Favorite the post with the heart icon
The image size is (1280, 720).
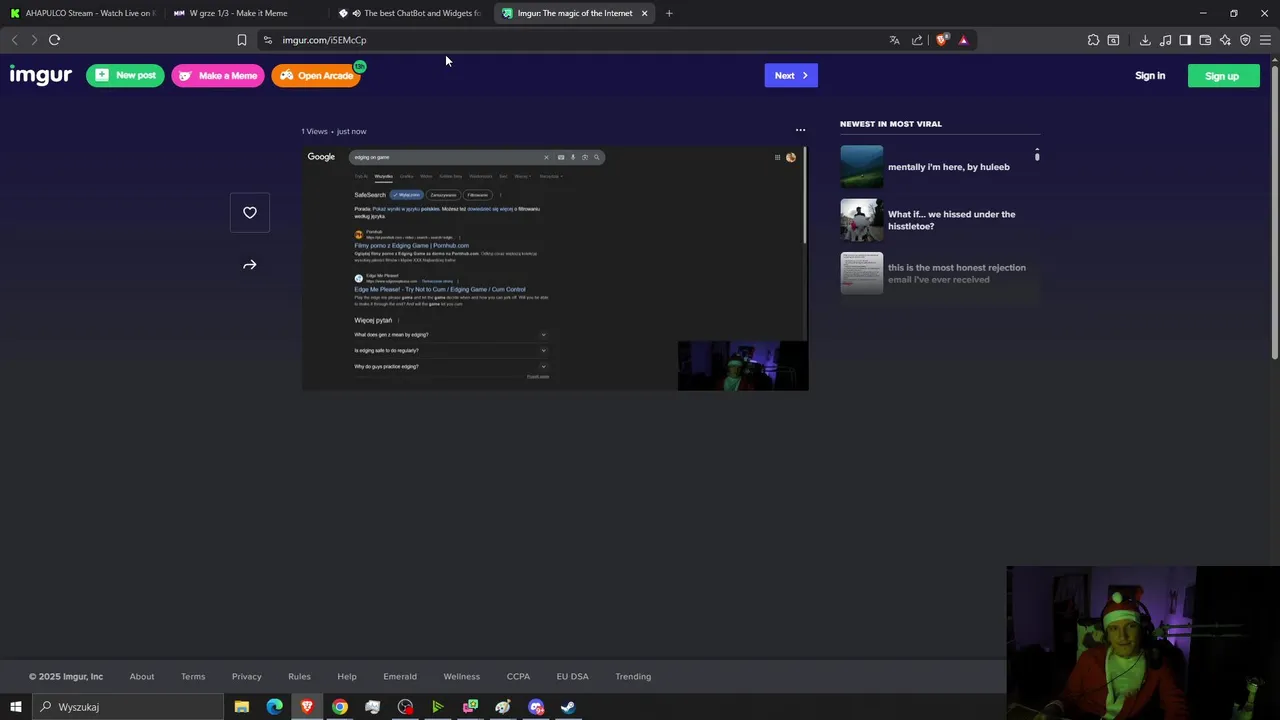250,212
